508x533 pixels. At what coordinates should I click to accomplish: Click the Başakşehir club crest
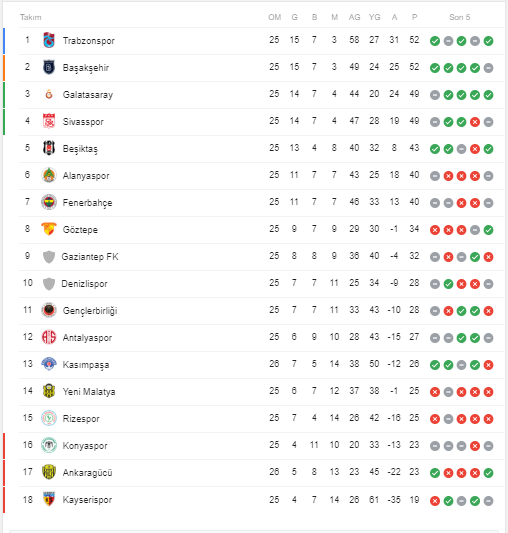point(49,67)
